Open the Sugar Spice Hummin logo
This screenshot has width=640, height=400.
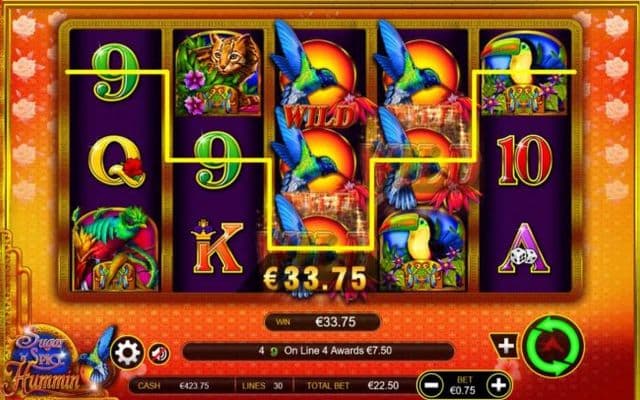coord(51,361)
